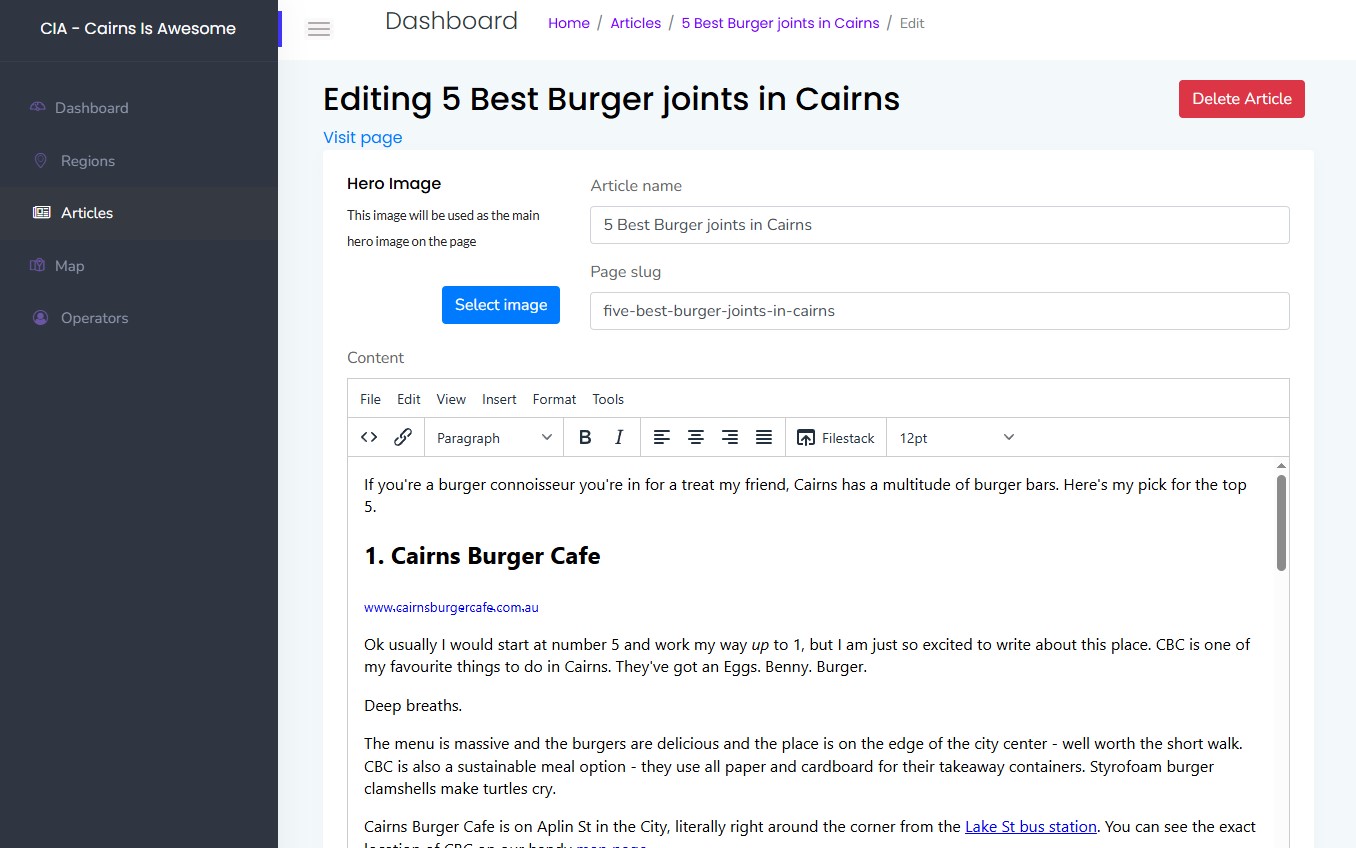Viewport: 1356px width, 848px height.
Task: Open Filestack upload tool
Action: pos(835,438)
